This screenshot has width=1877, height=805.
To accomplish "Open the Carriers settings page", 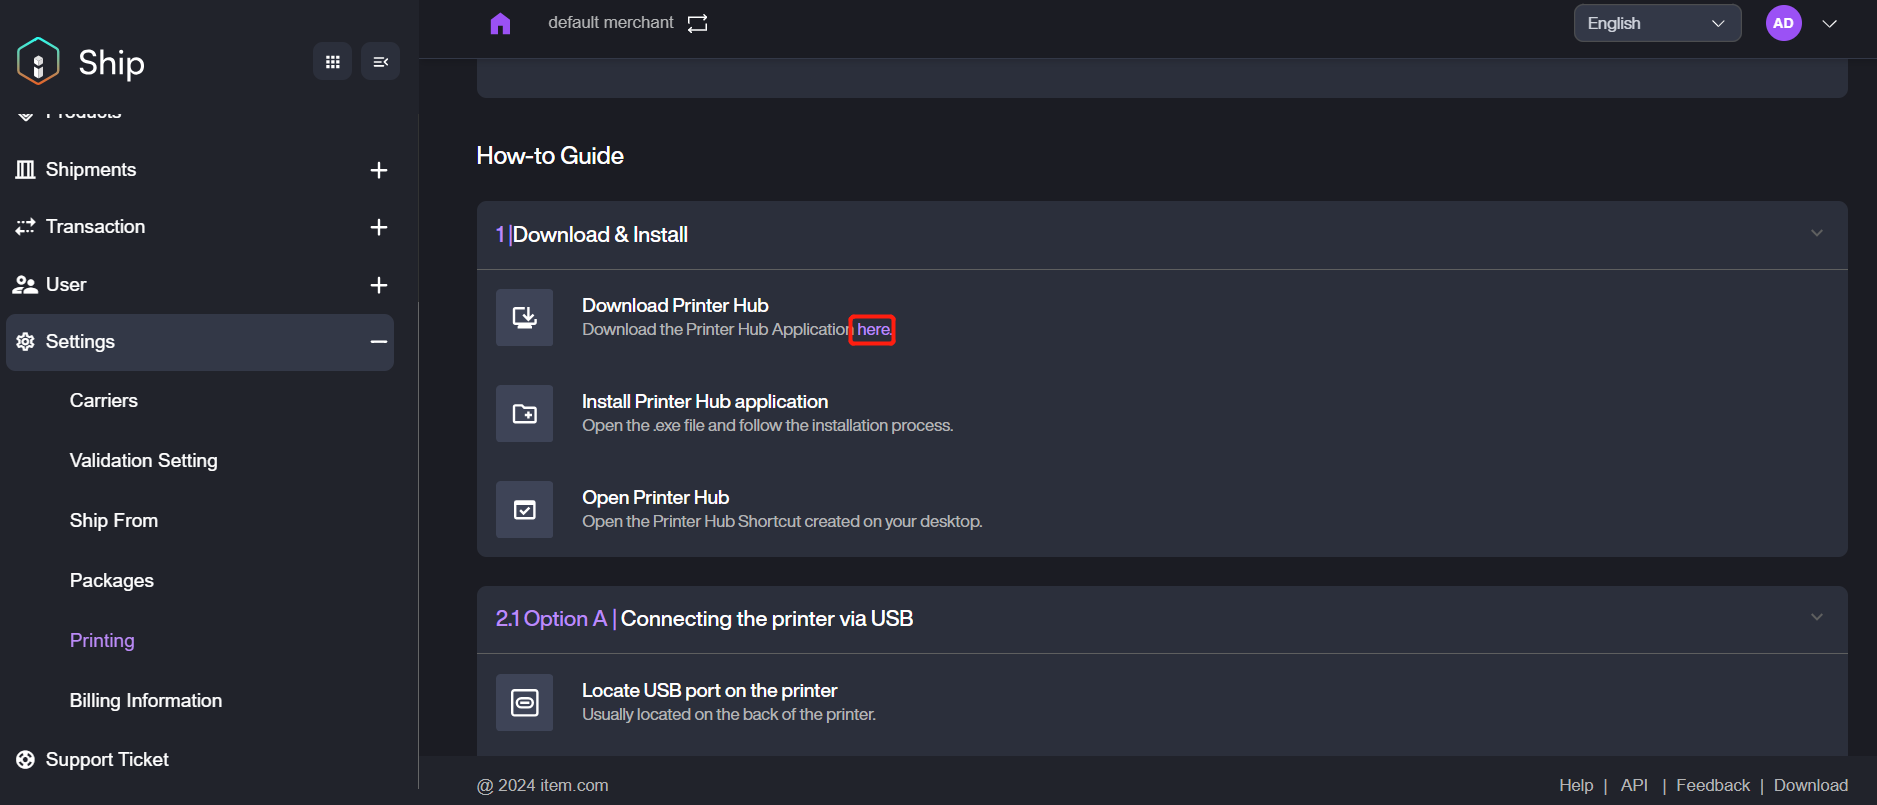I will click(104, 401).
